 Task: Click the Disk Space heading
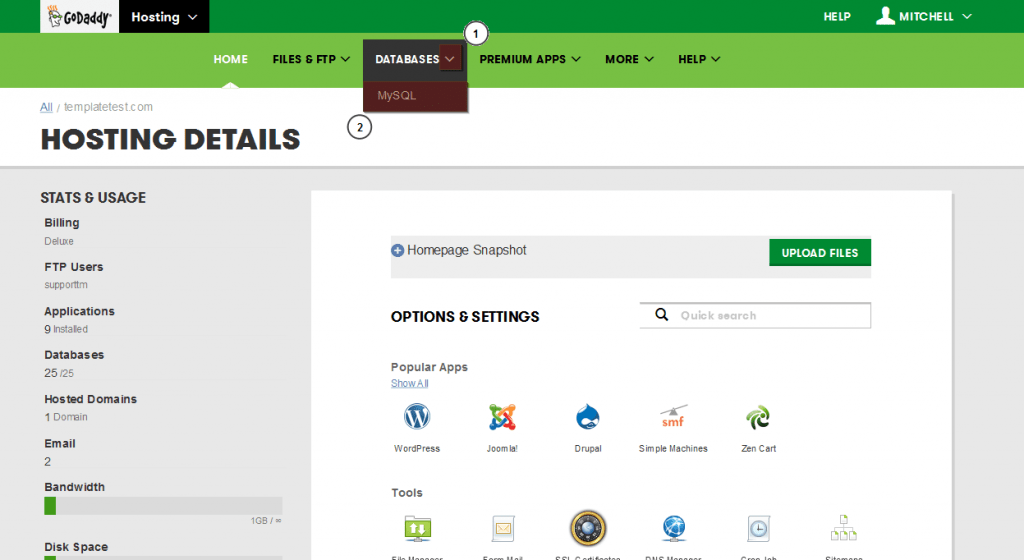(x=76, y=547)
